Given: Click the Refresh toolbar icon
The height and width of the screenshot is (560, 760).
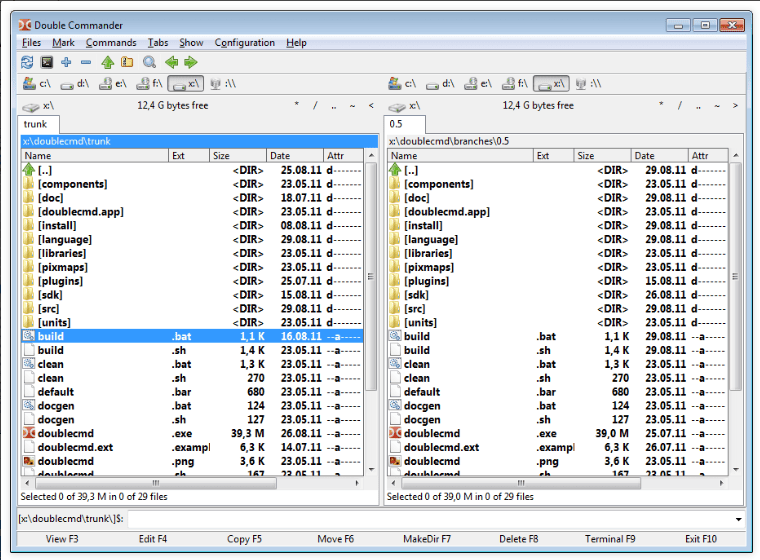Looking at the screenshot, I should 27,62.
